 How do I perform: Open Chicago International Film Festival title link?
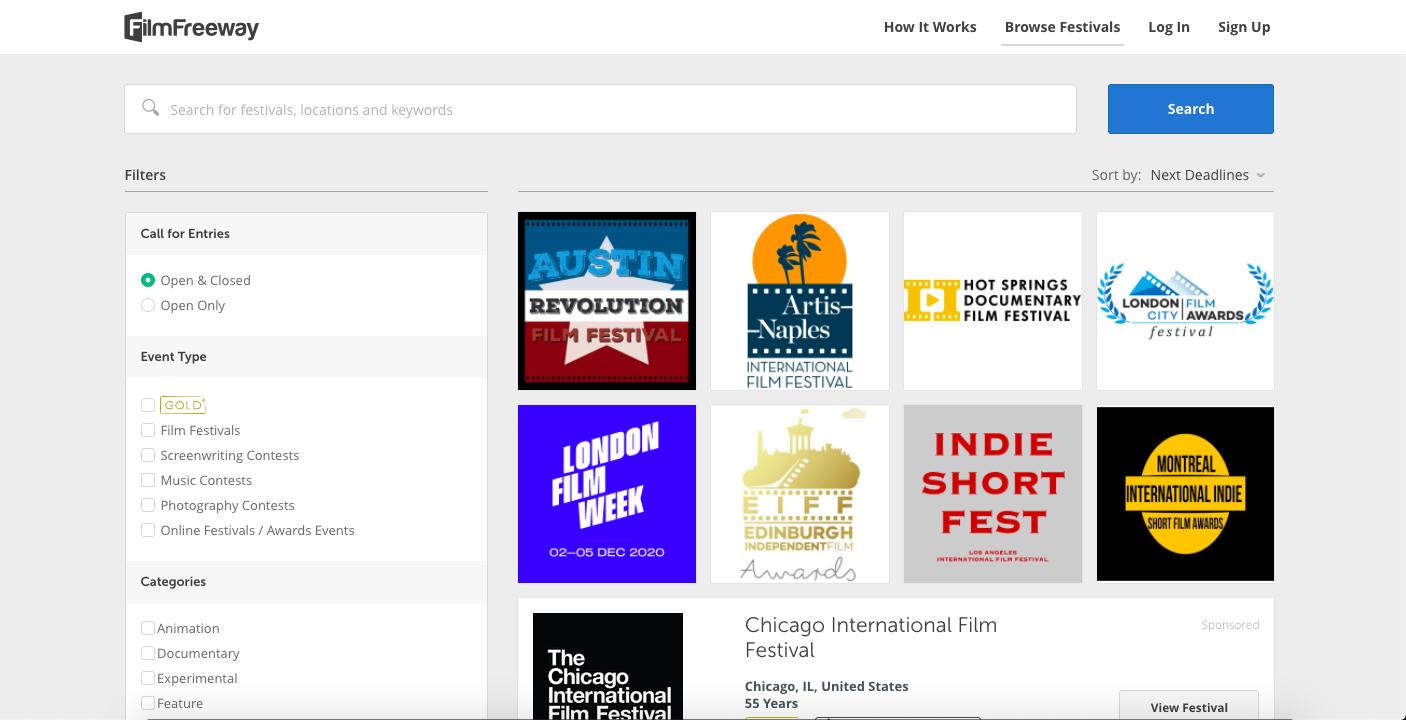(x=871, y=637)
